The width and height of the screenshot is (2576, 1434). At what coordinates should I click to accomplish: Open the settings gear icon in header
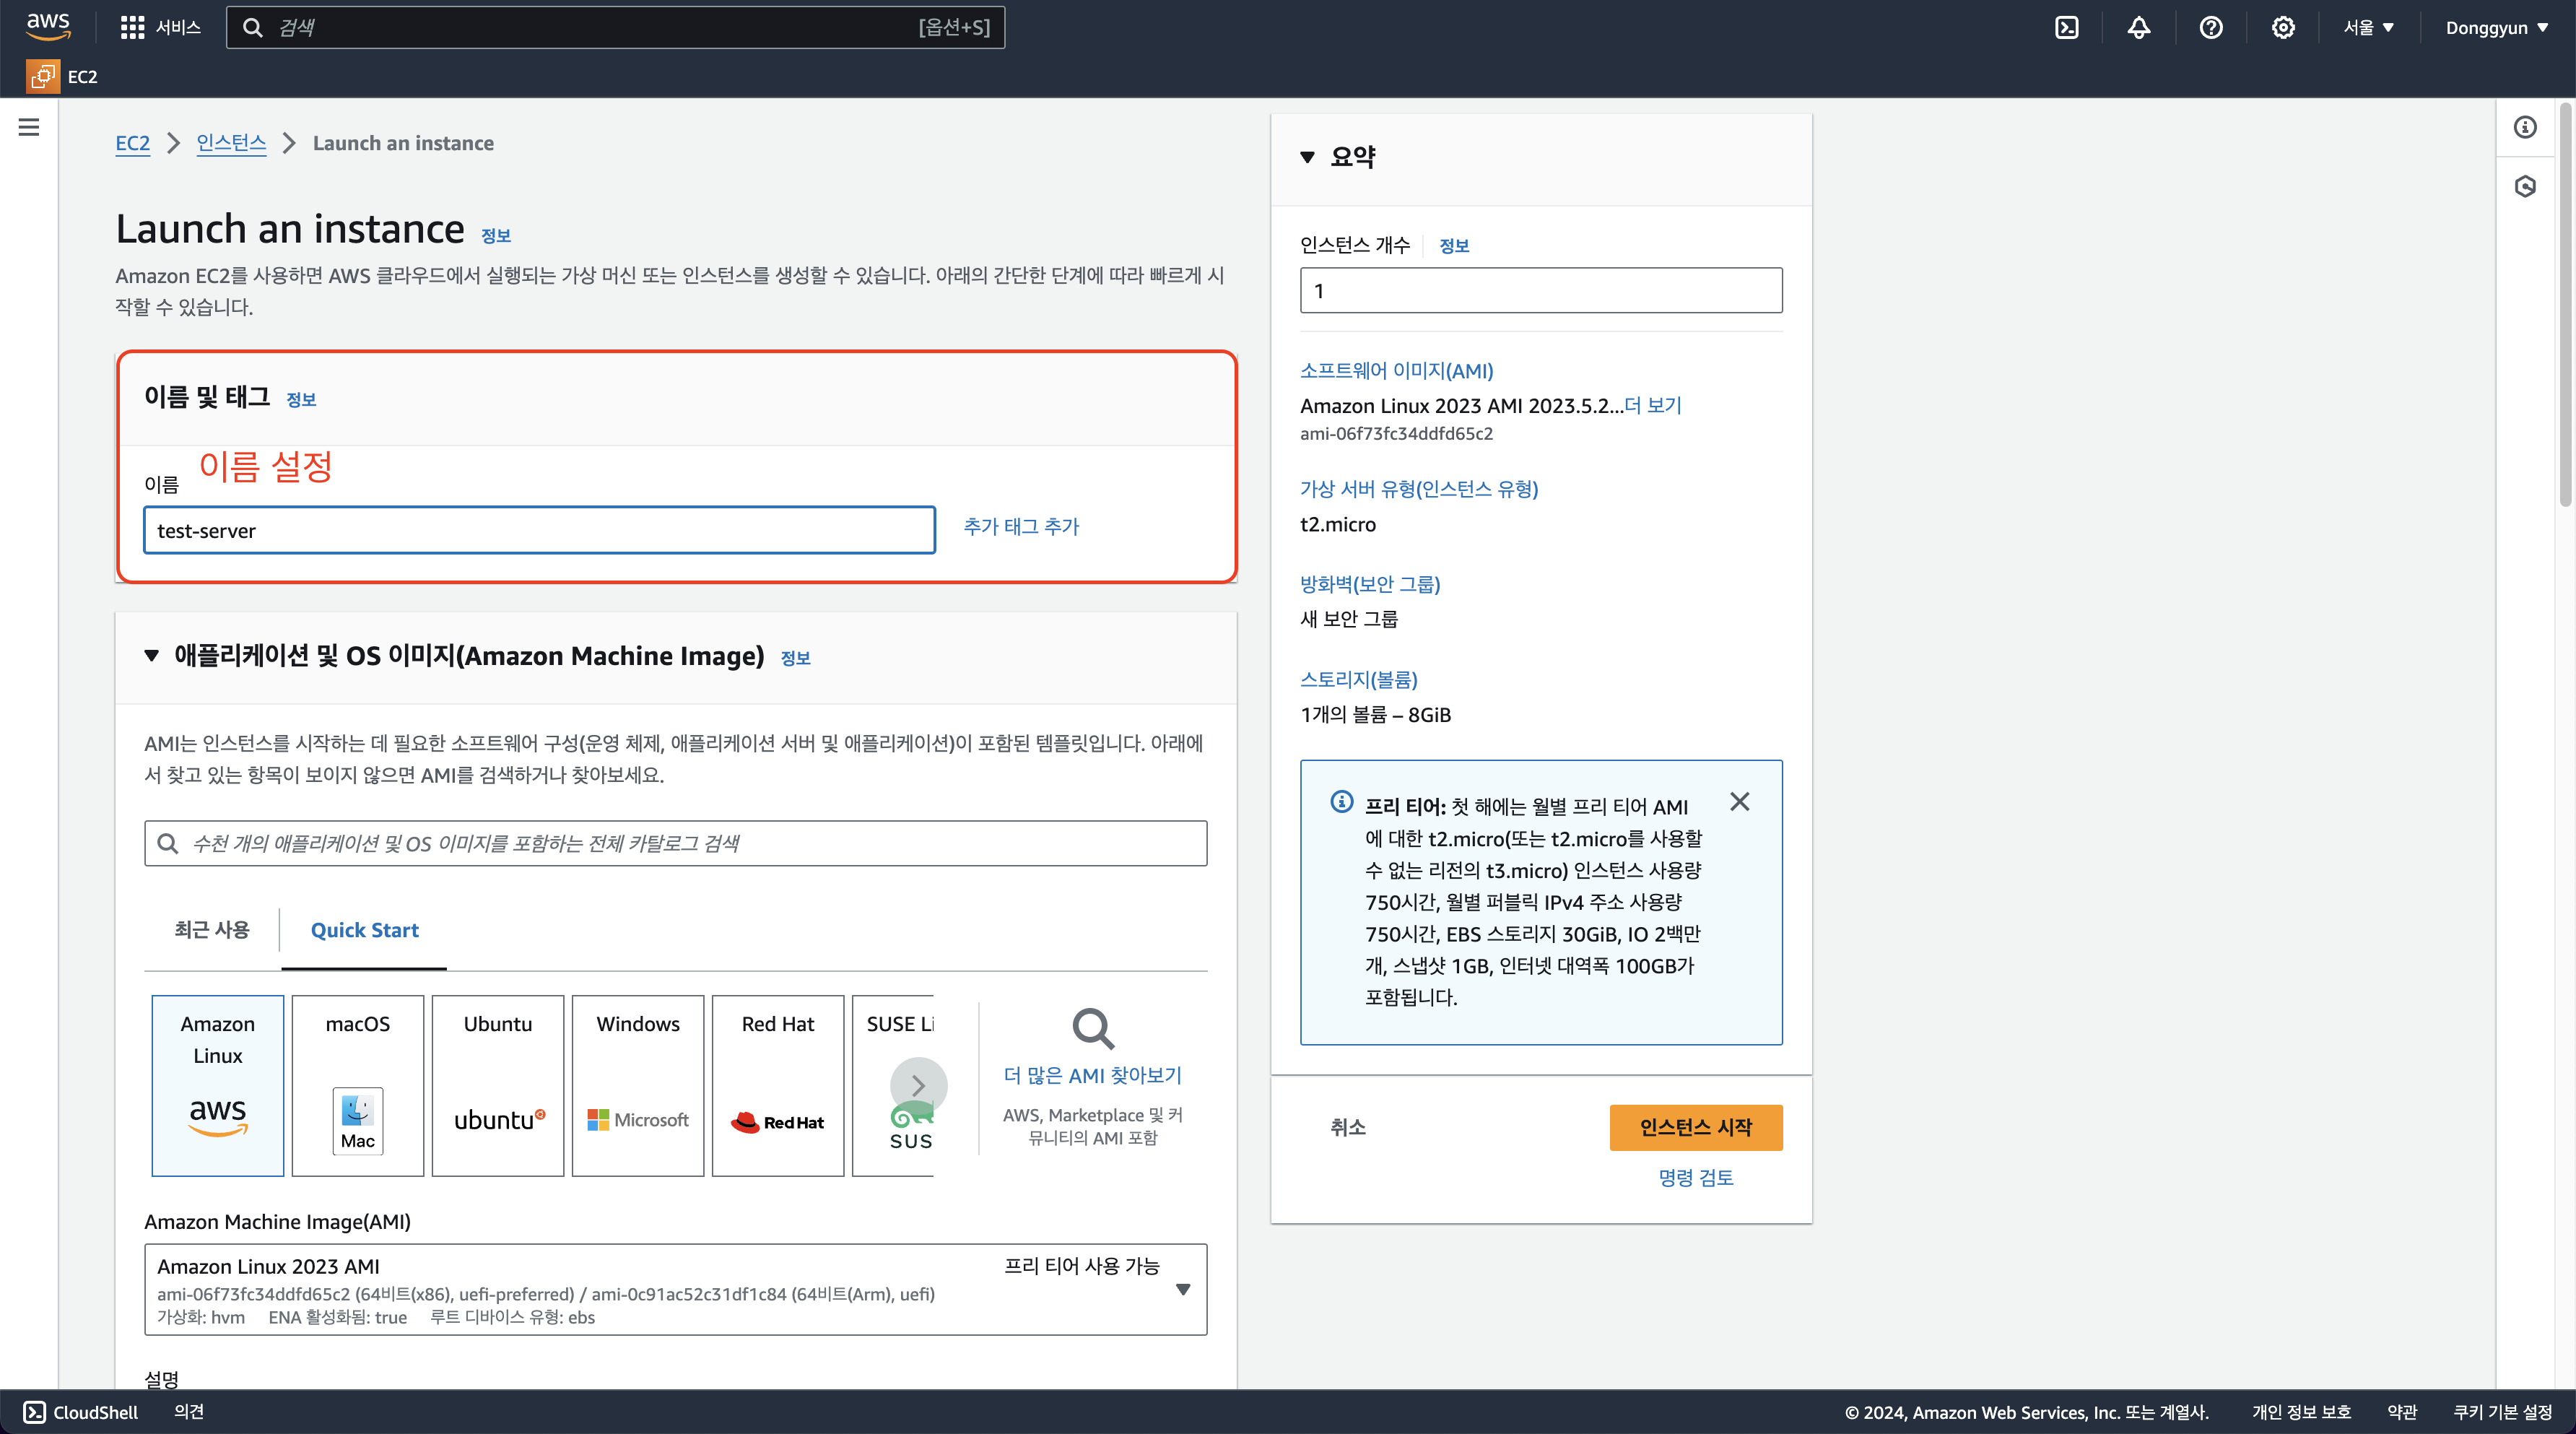click(x=2282, y=27)
